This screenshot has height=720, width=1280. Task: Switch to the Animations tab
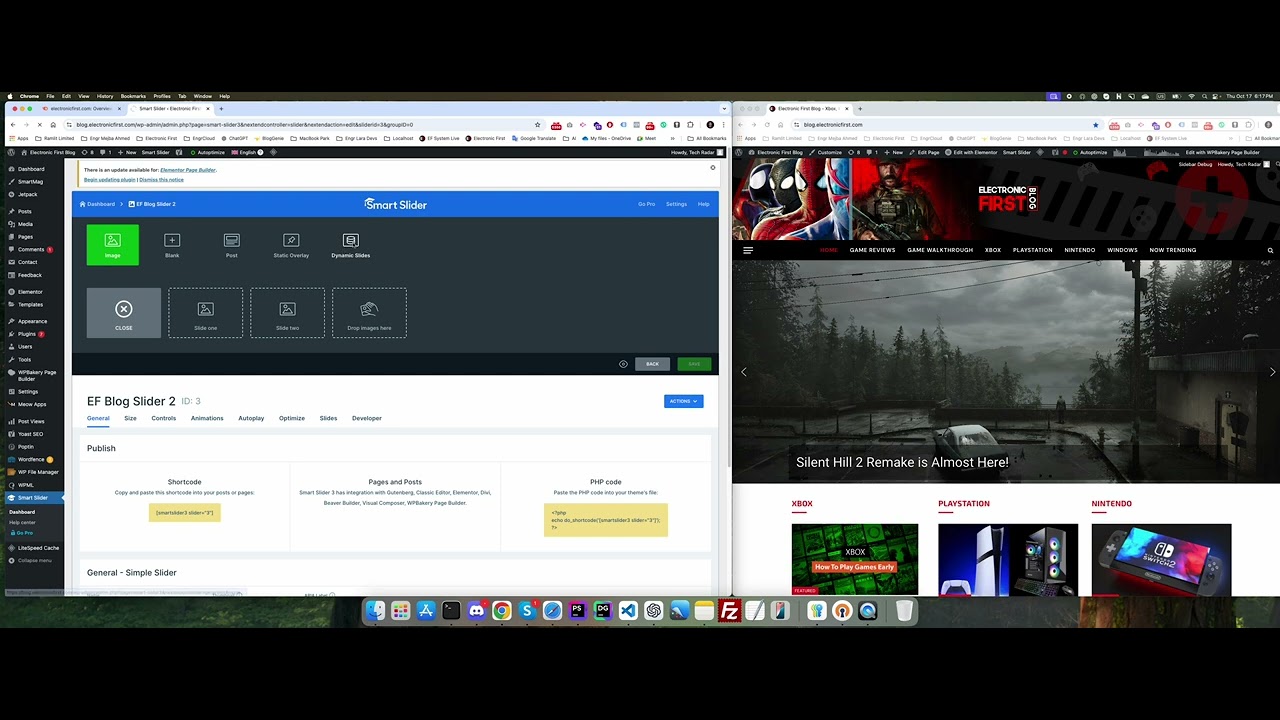tap(207, 418)
